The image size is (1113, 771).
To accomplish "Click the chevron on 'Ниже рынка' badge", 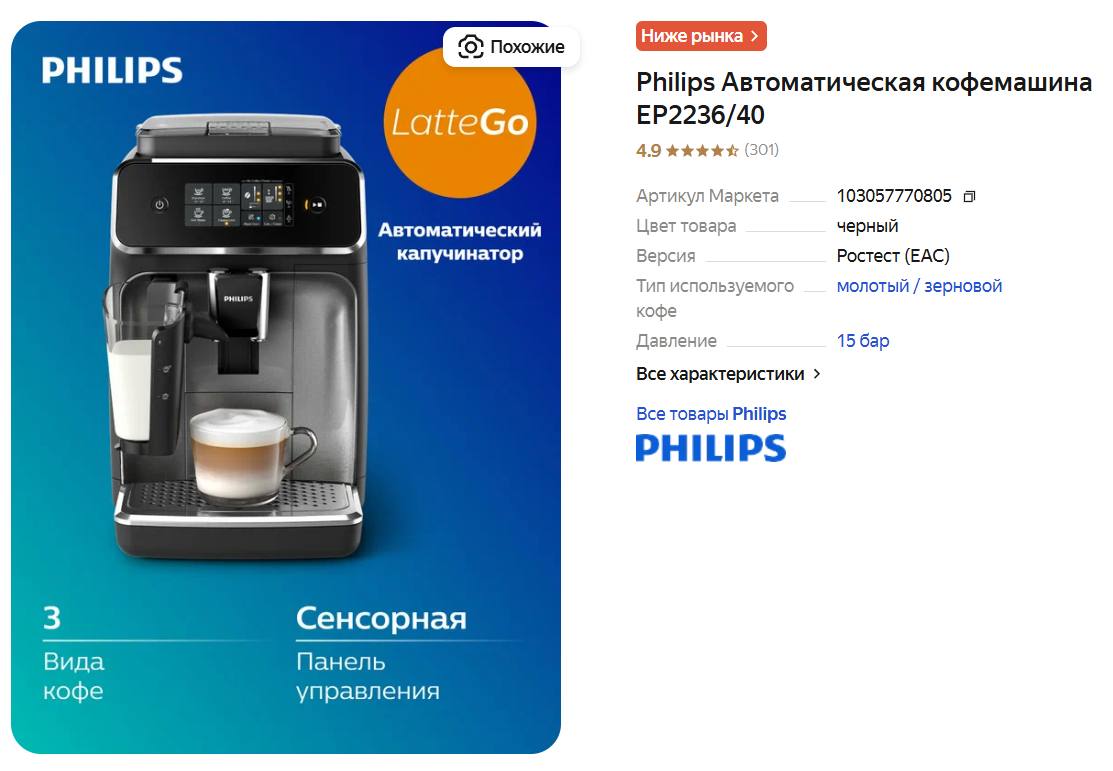I will pos(755,36).
